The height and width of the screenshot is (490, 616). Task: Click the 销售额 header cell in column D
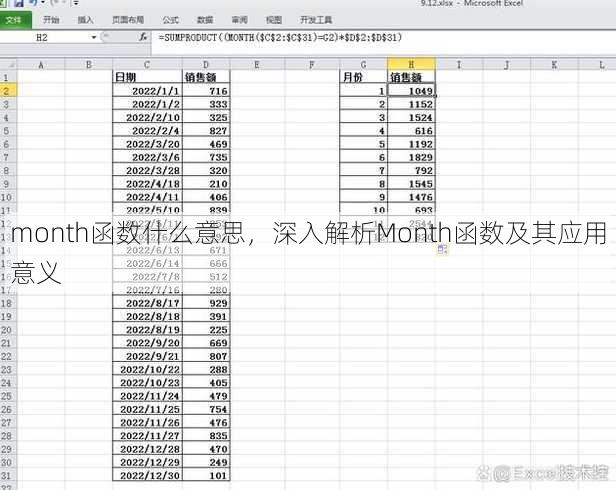click(206, 77)
